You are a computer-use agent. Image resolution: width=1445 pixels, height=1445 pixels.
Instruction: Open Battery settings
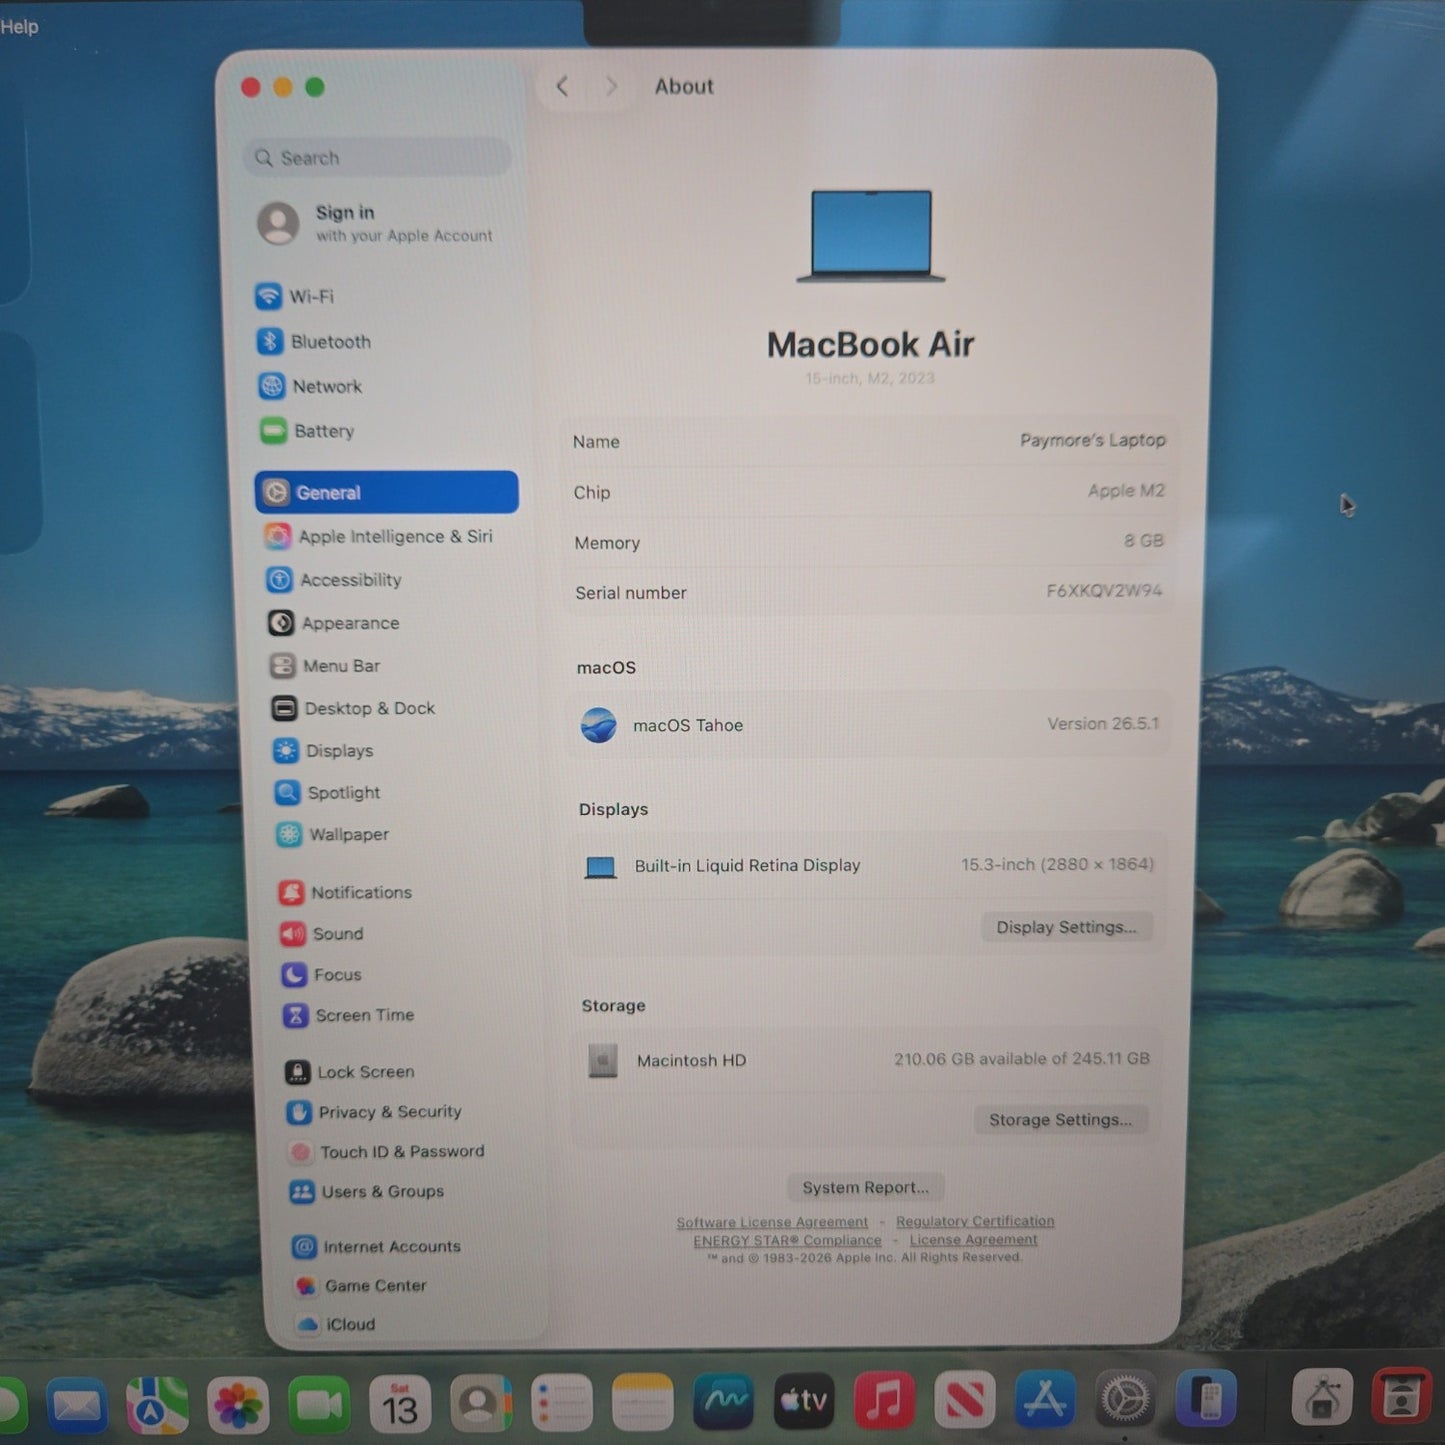tap(307, 431)
